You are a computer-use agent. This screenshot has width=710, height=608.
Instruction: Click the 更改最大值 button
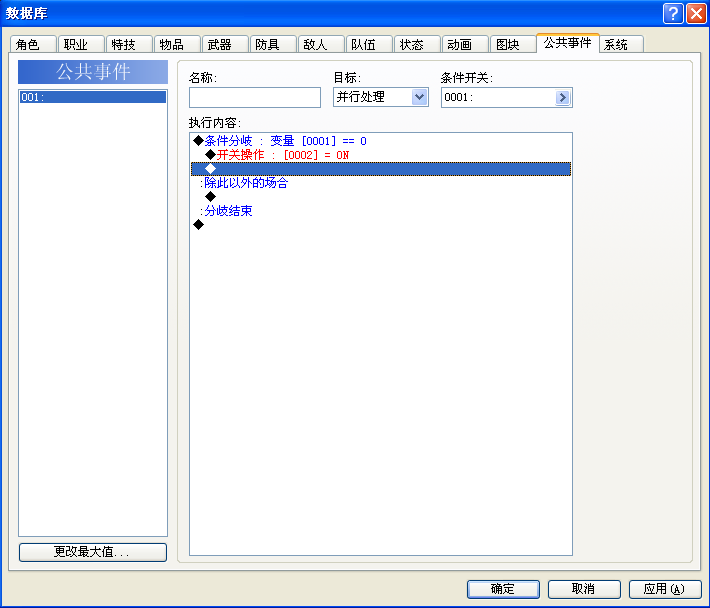coord(93,552)
